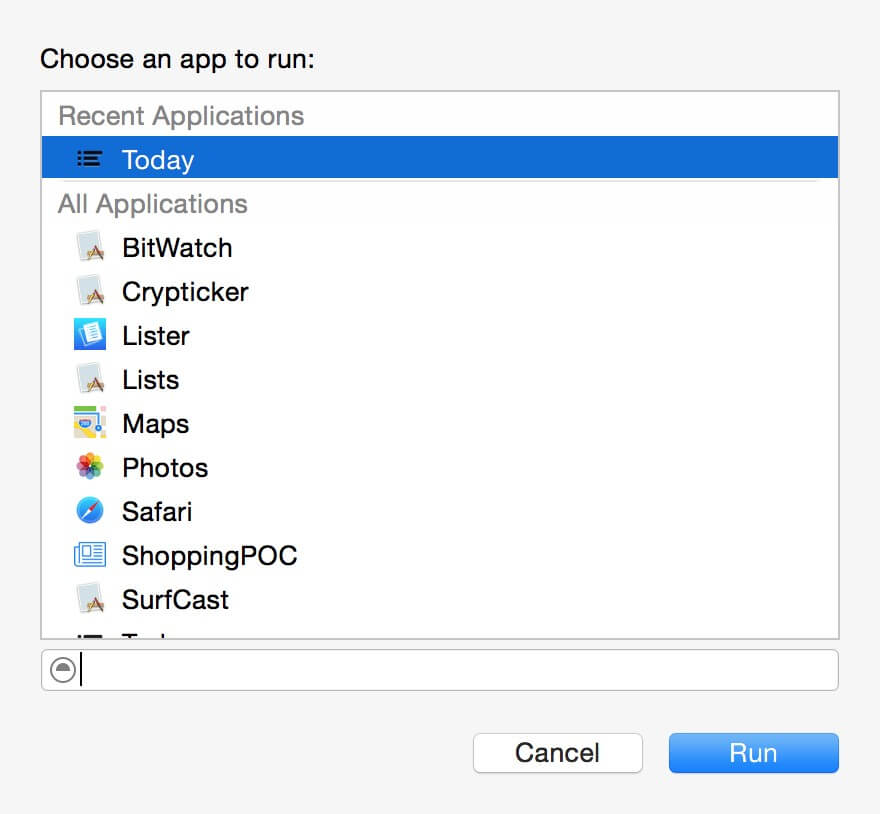Select the ShoppingPOC text entry
Screen dimensions: 880x814
(x=210, y=555)
